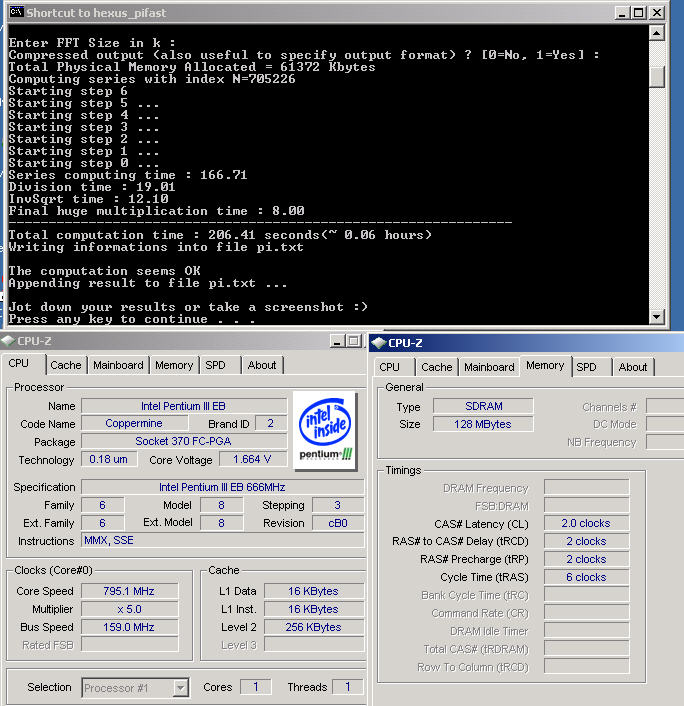Click the Package value 'Socket 370 FC-PGA'
684x706 pixels.
(184, 441)
